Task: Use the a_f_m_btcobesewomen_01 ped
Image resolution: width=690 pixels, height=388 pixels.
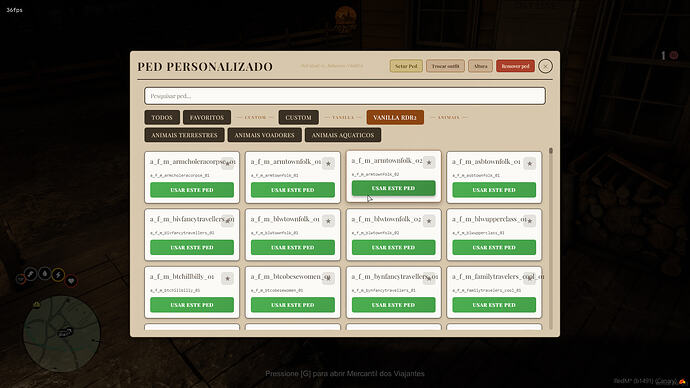Action: (293, 305)
